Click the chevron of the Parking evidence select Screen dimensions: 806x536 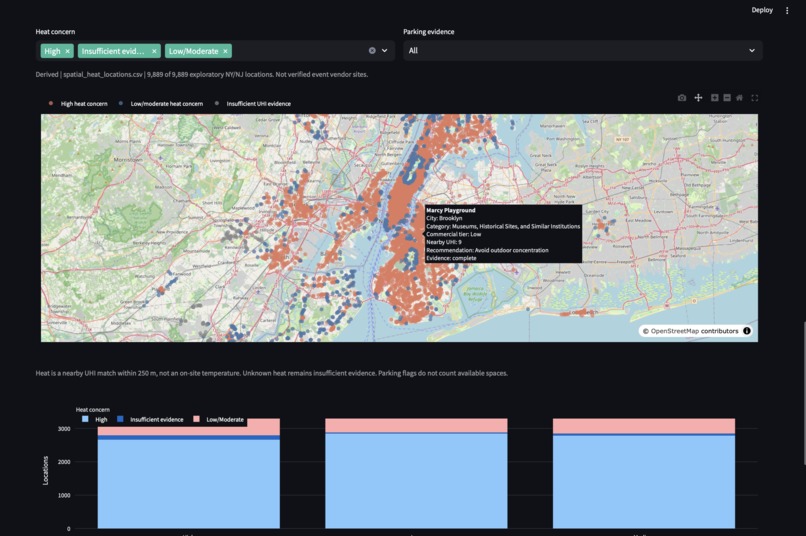click(752, 50)
